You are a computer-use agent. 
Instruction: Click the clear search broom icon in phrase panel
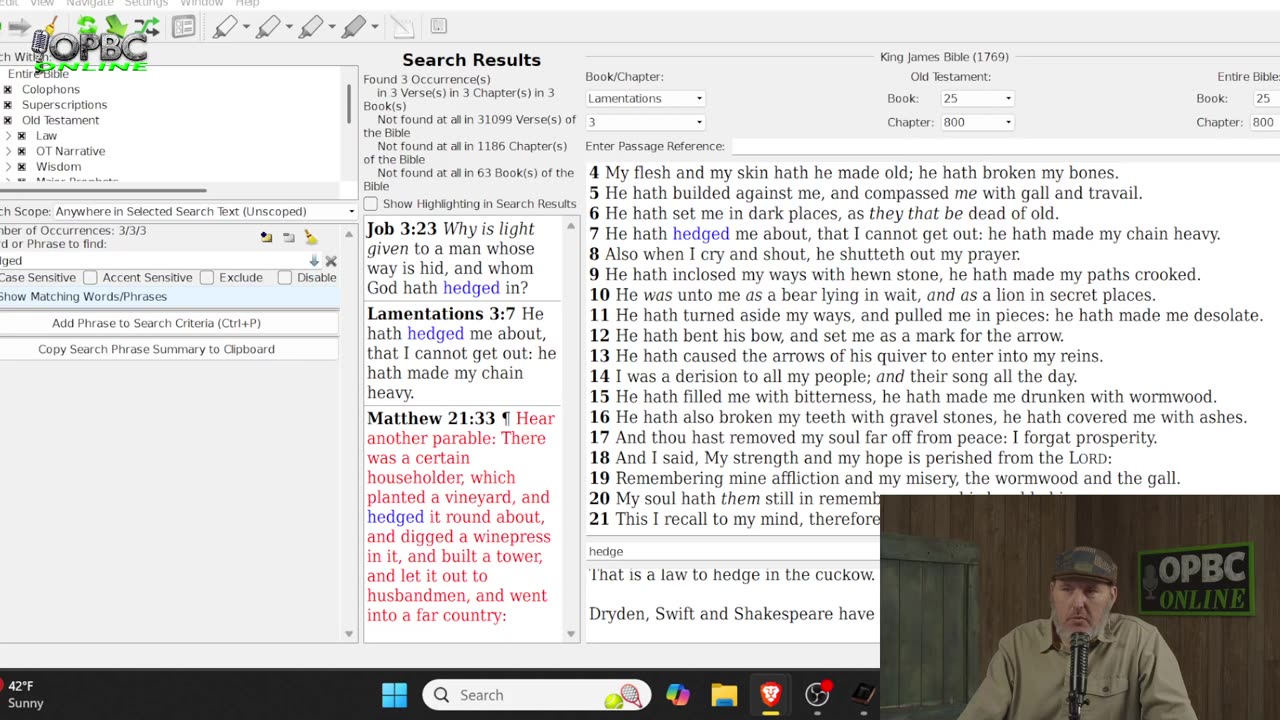click(x=310, y=237)
